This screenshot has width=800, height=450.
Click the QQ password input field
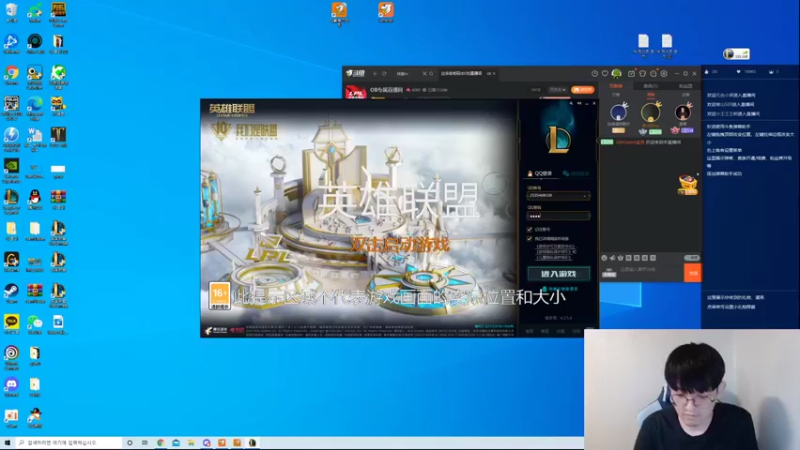[x=558, y=216]
